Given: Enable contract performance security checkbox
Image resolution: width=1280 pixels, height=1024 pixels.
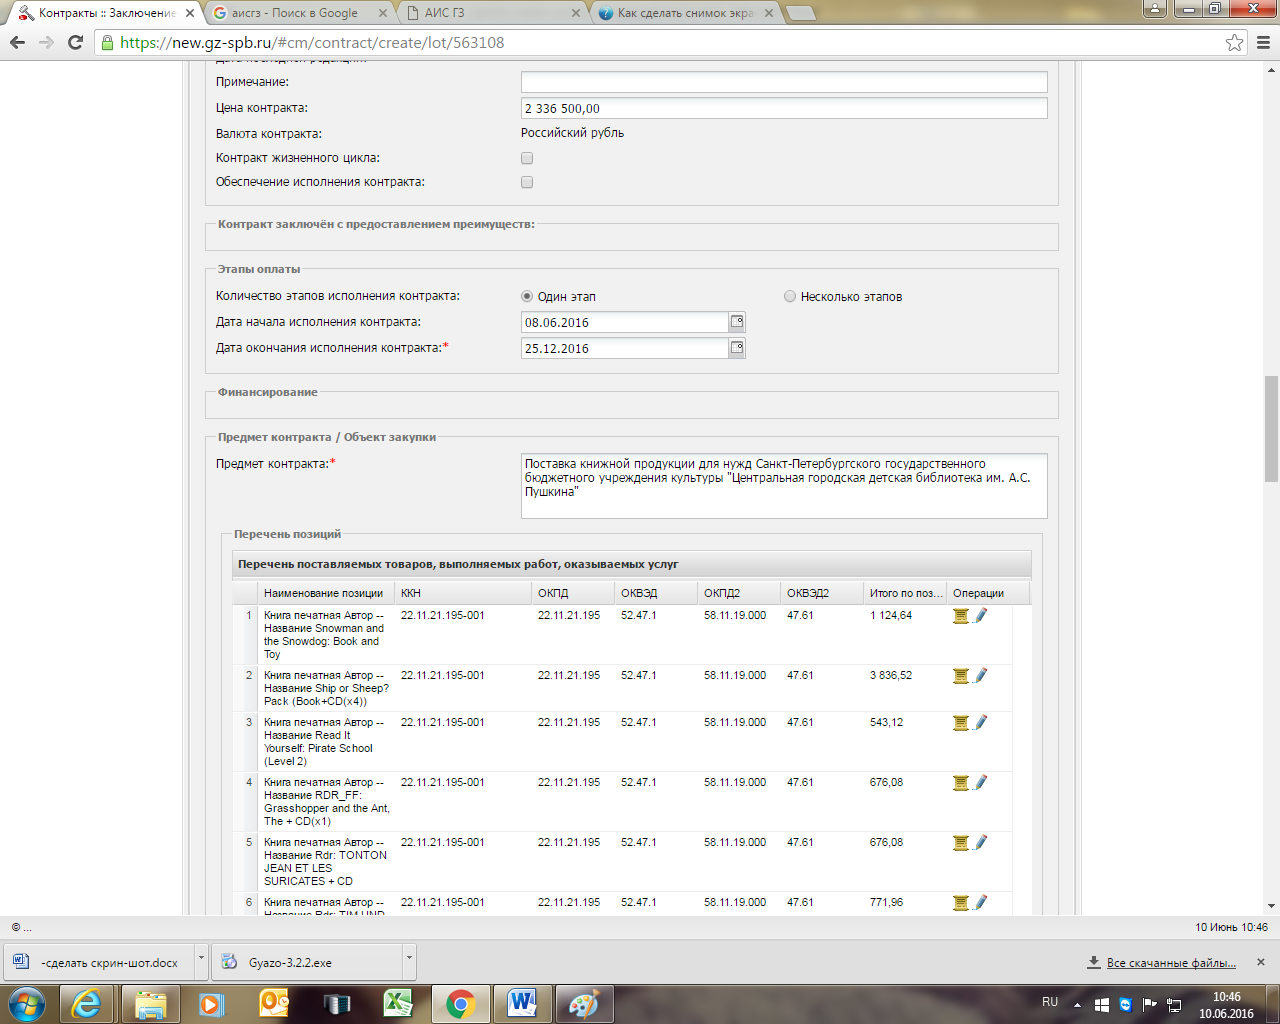Looking at the screenshot, I should [527, 182].
